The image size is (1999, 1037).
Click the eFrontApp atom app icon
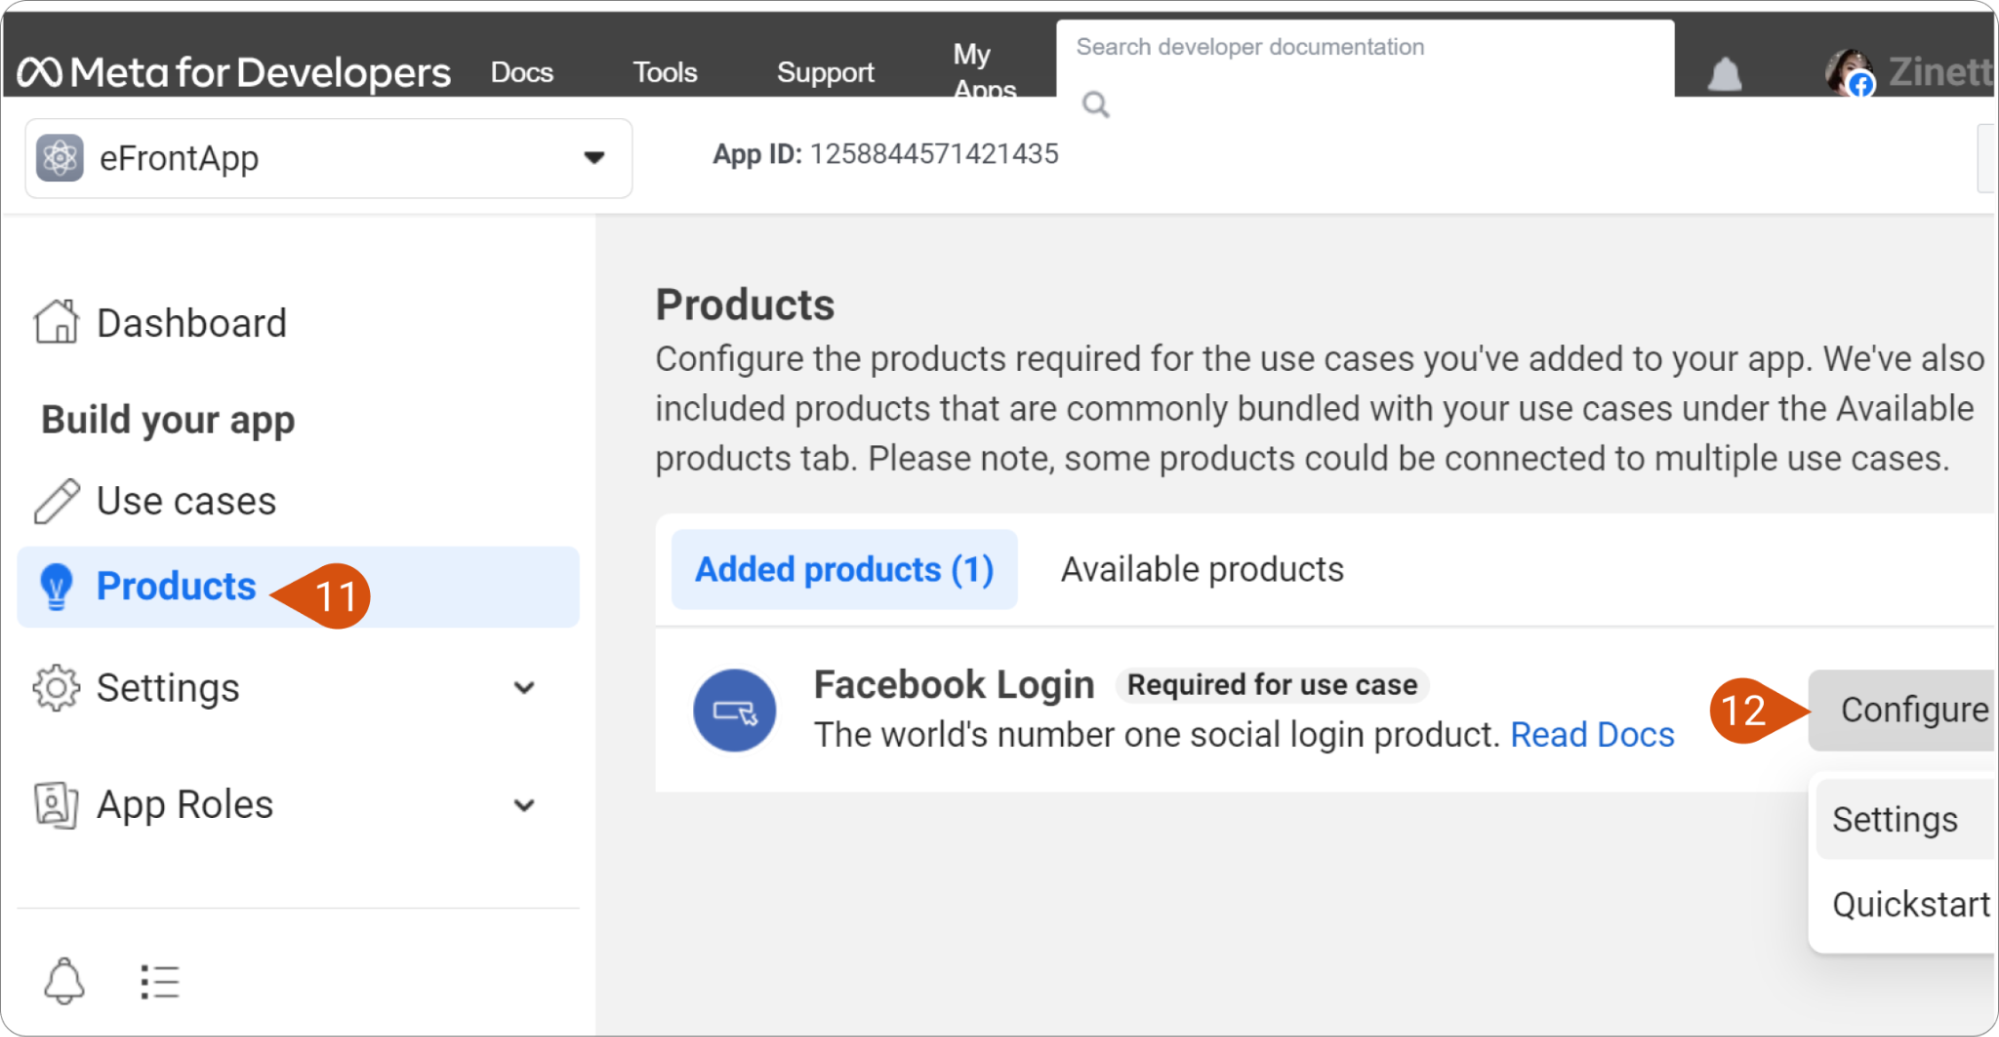[x=60, y=158]
